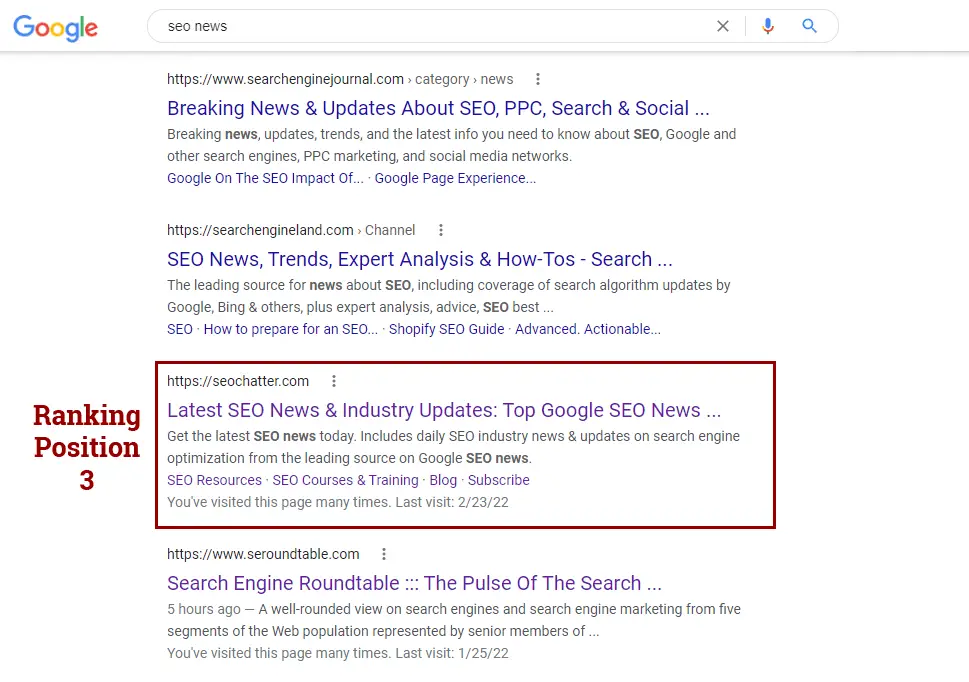Open the three-dot menu for the searchengineland.com result

(x=441, y=230)
